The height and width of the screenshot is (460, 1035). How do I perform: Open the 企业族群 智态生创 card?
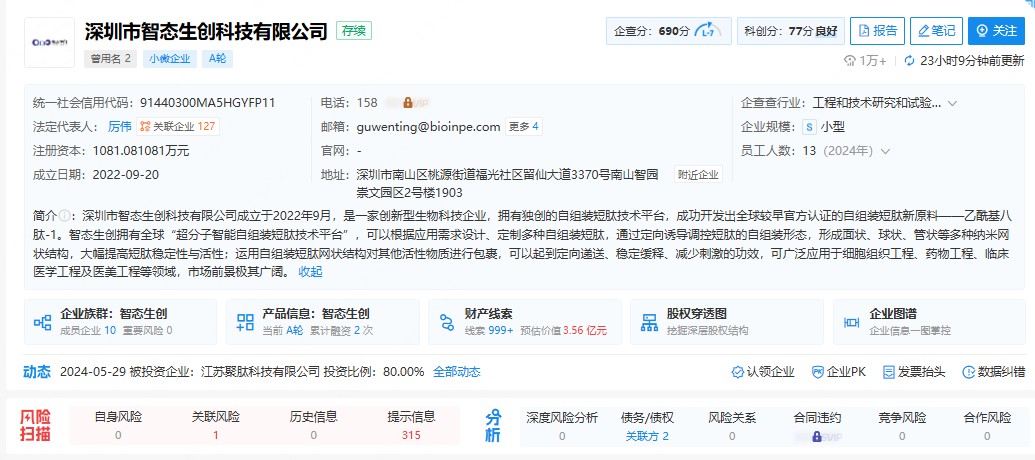[121, 322]
